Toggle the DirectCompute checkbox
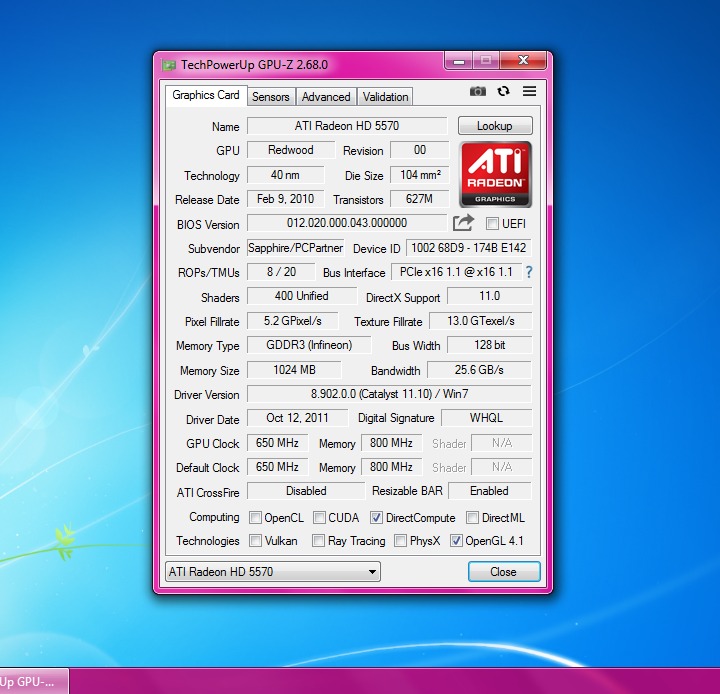Screen dimensions: 720x694 pyautogui.click(x=376, y=518)
